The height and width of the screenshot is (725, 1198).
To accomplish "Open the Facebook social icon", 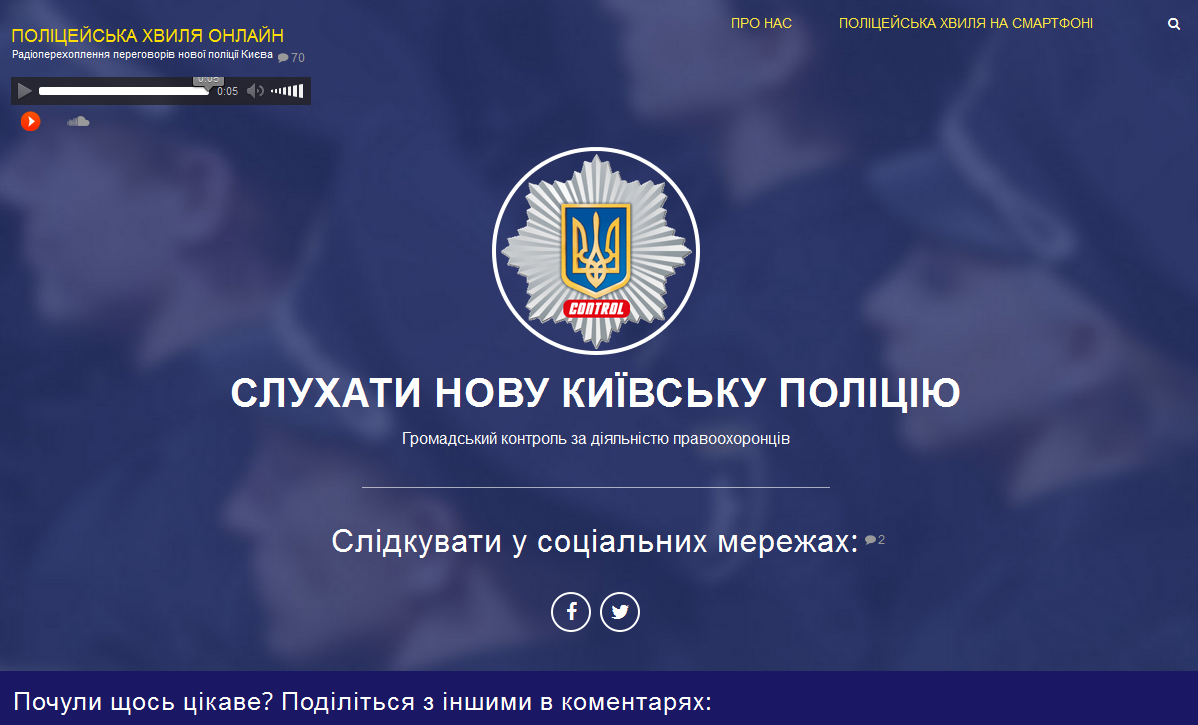I will pos(571,612).
